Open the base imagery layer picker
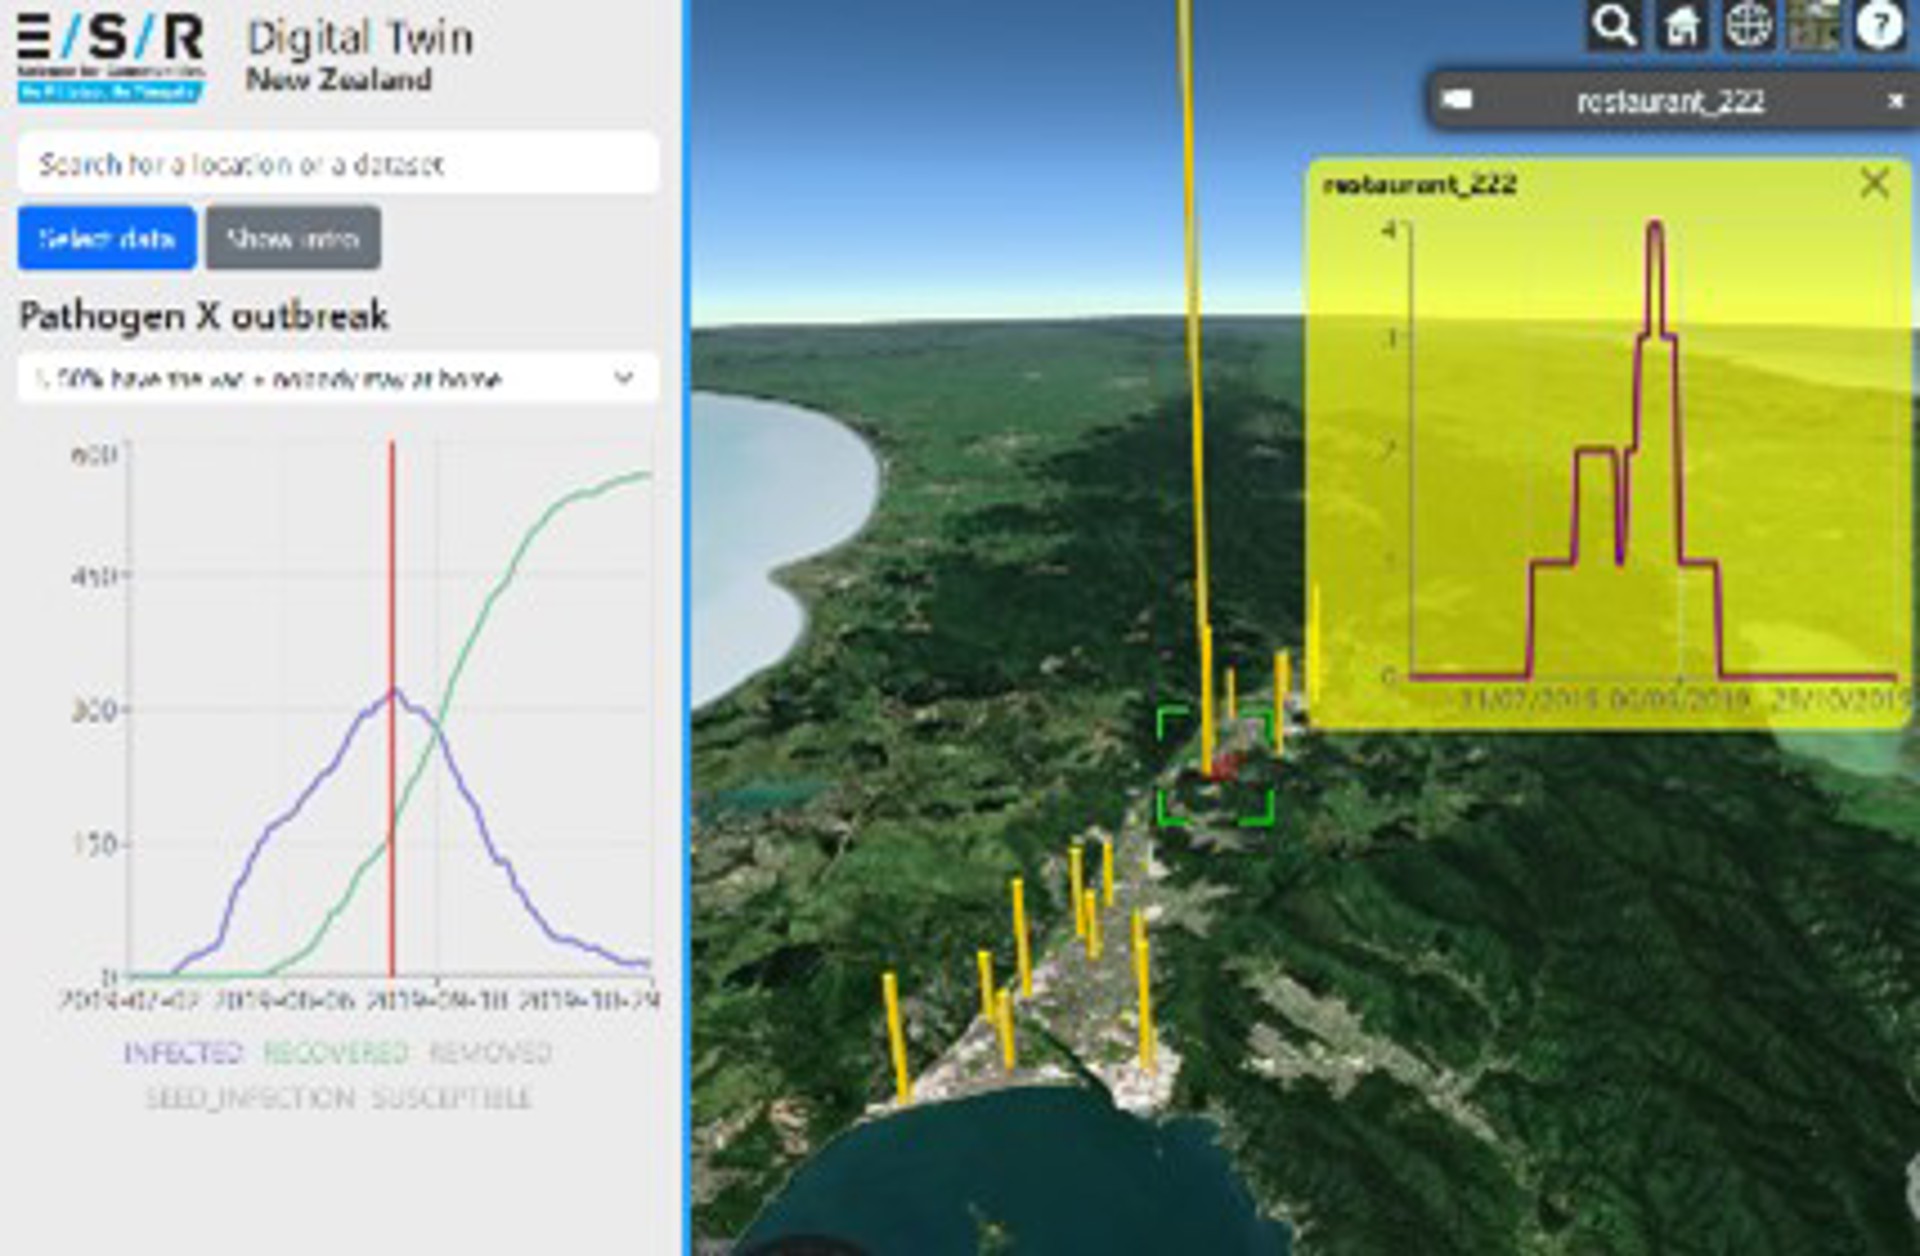Image resolution: width=1920 pixels, height=1256 pixels. [1814, 26]
